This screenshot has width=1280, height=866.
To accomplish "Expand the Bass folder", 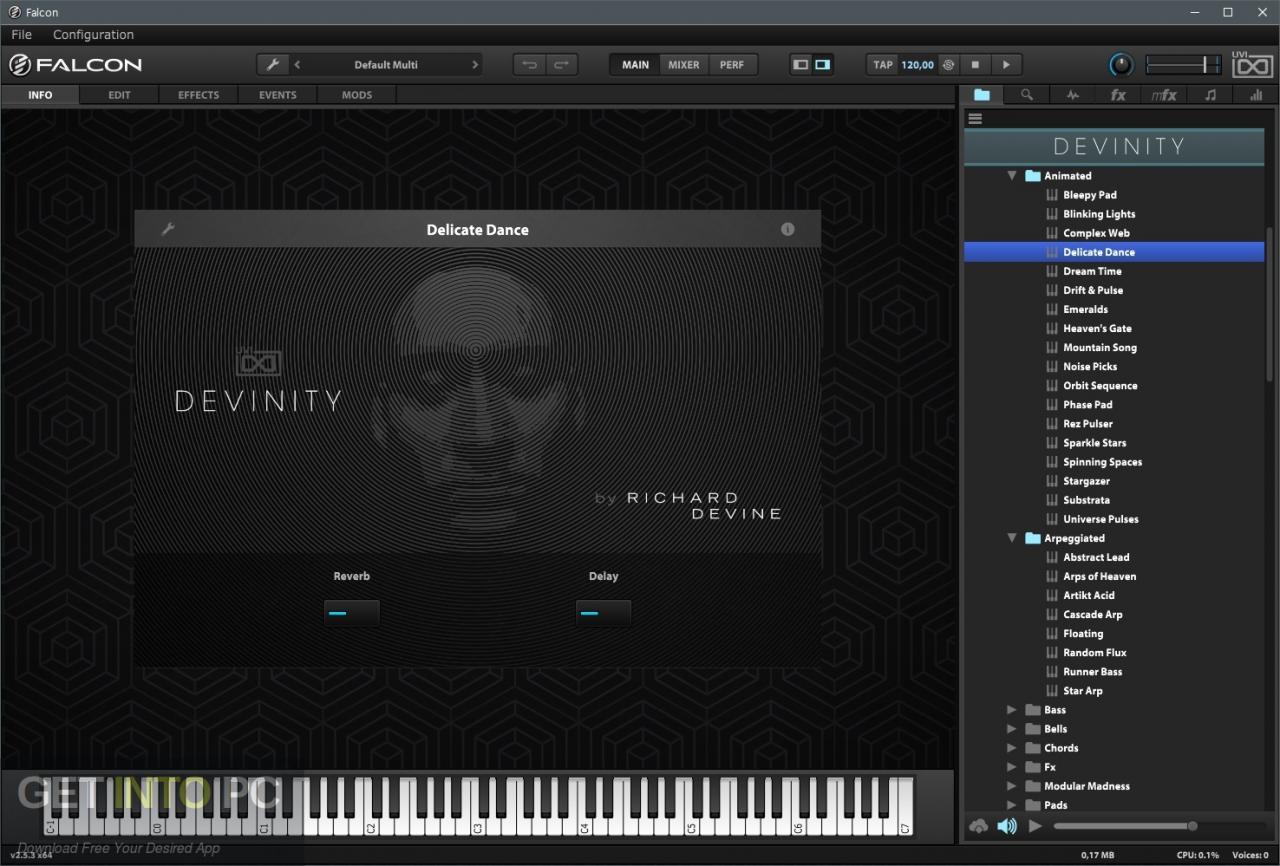I will click(x=1012, y=710).
